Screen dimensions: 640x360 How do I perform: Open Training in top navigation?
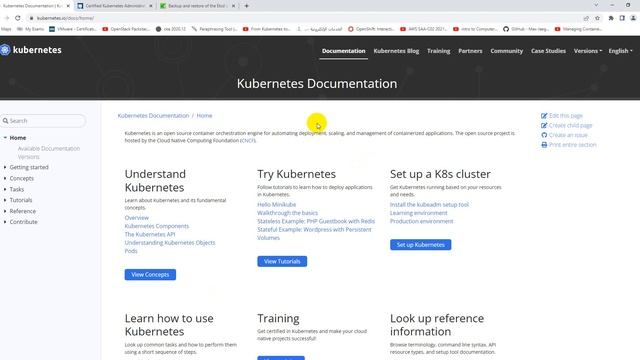[438, 51]
